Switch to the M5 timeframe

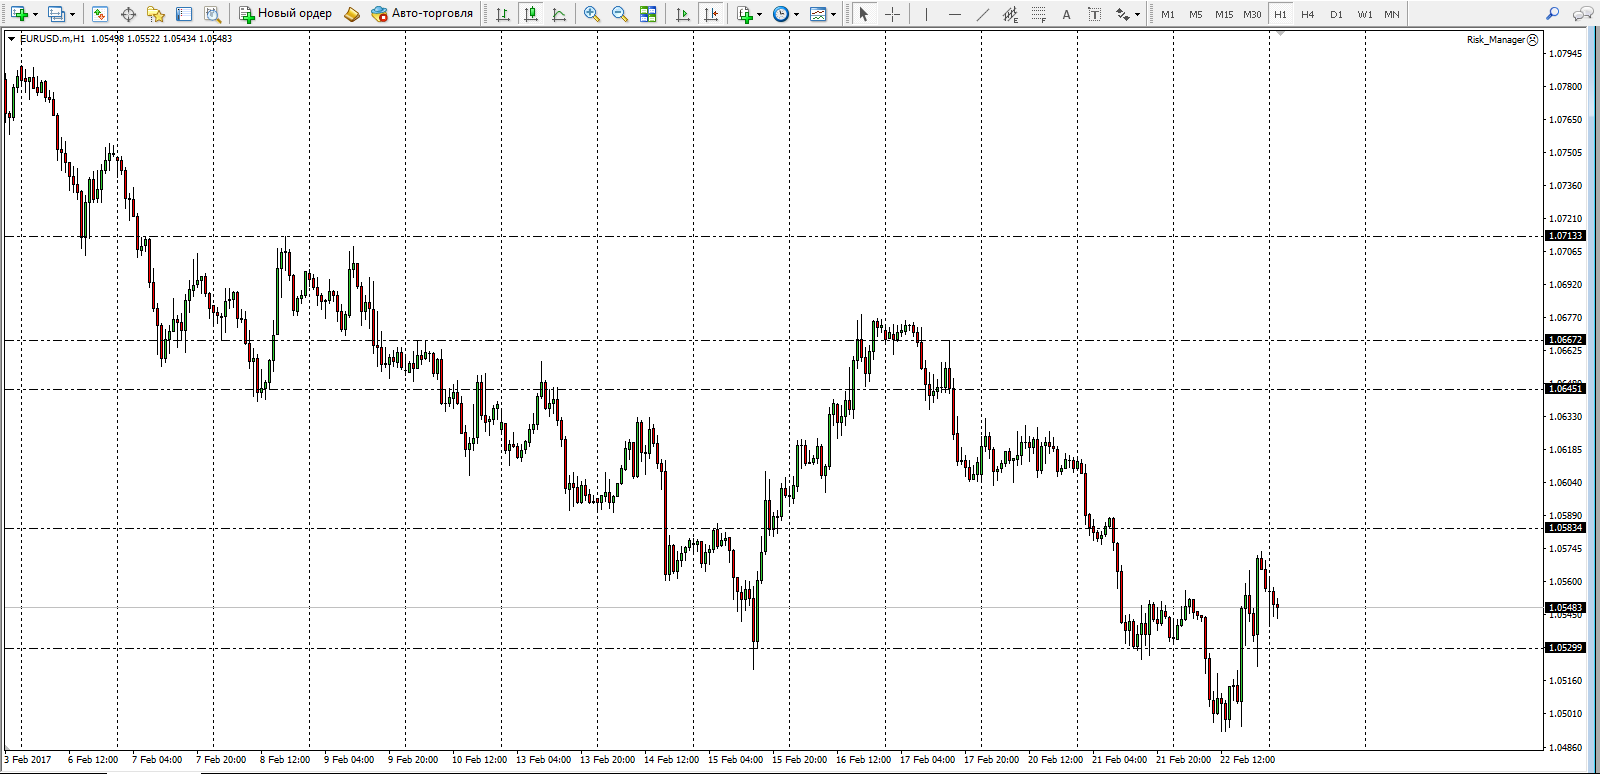point(1196,14)
